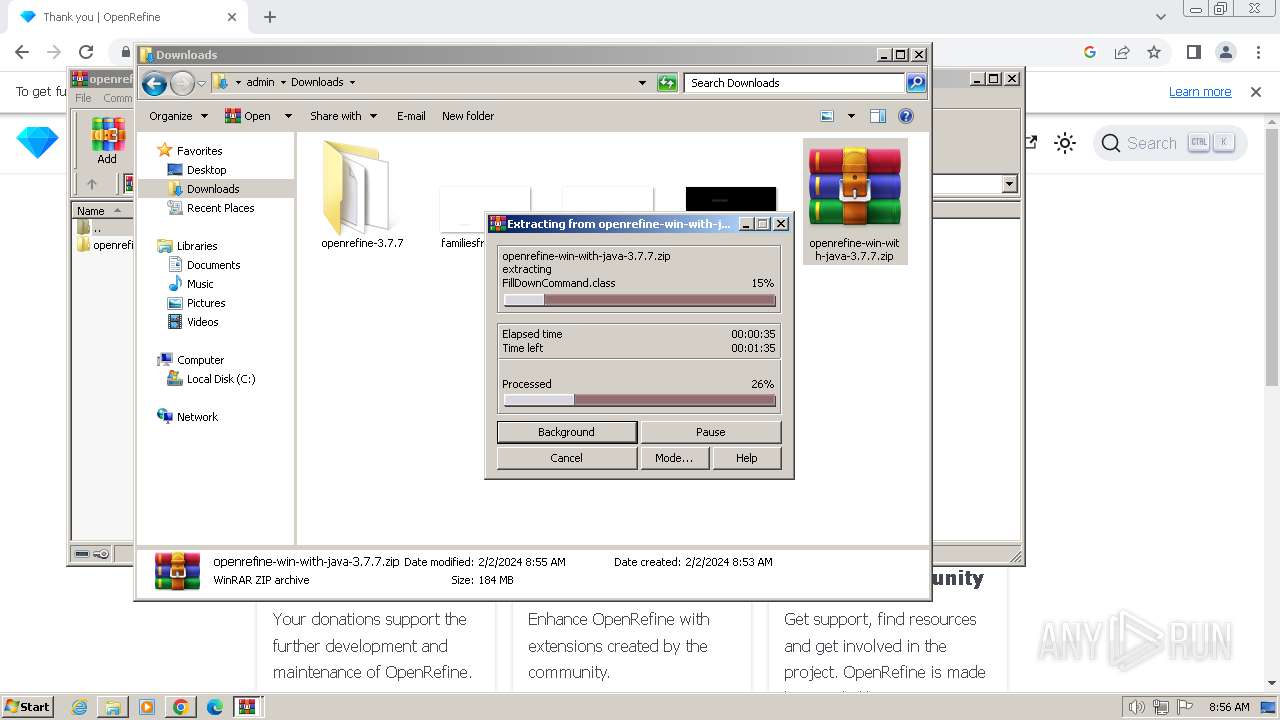Select Network in navigation pane
The width and height of the screenshot is (1280, 720).
point(197,417)
